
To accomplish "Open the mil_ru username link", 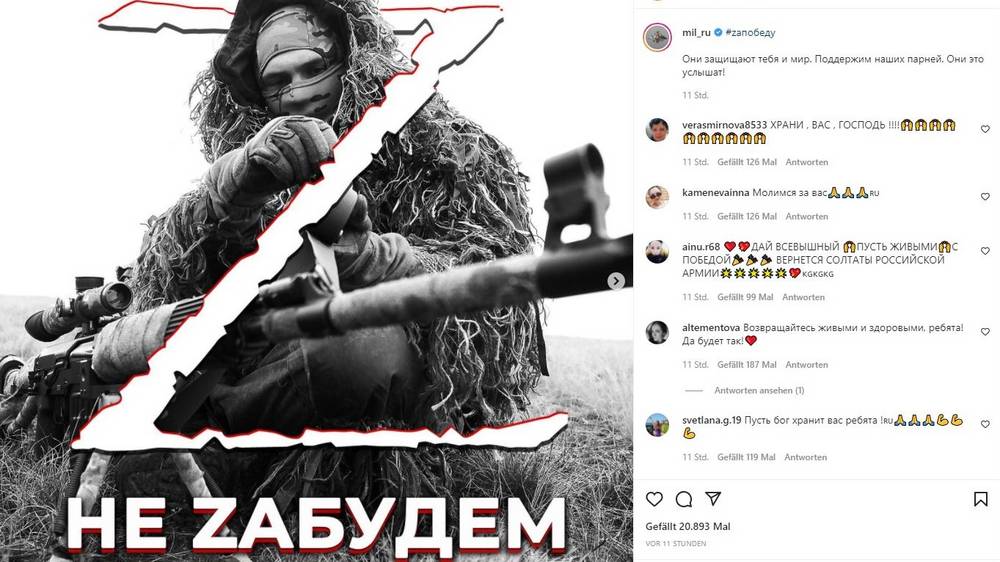I will [x=696, y=33].
